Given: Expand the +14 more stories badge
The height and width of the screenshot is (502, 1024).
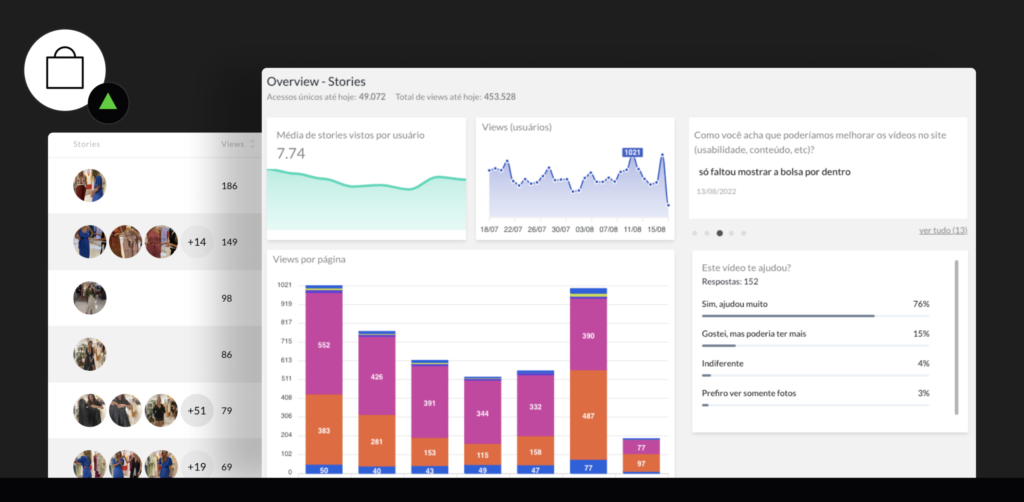Looking at the screenshot, I should 197,242.
